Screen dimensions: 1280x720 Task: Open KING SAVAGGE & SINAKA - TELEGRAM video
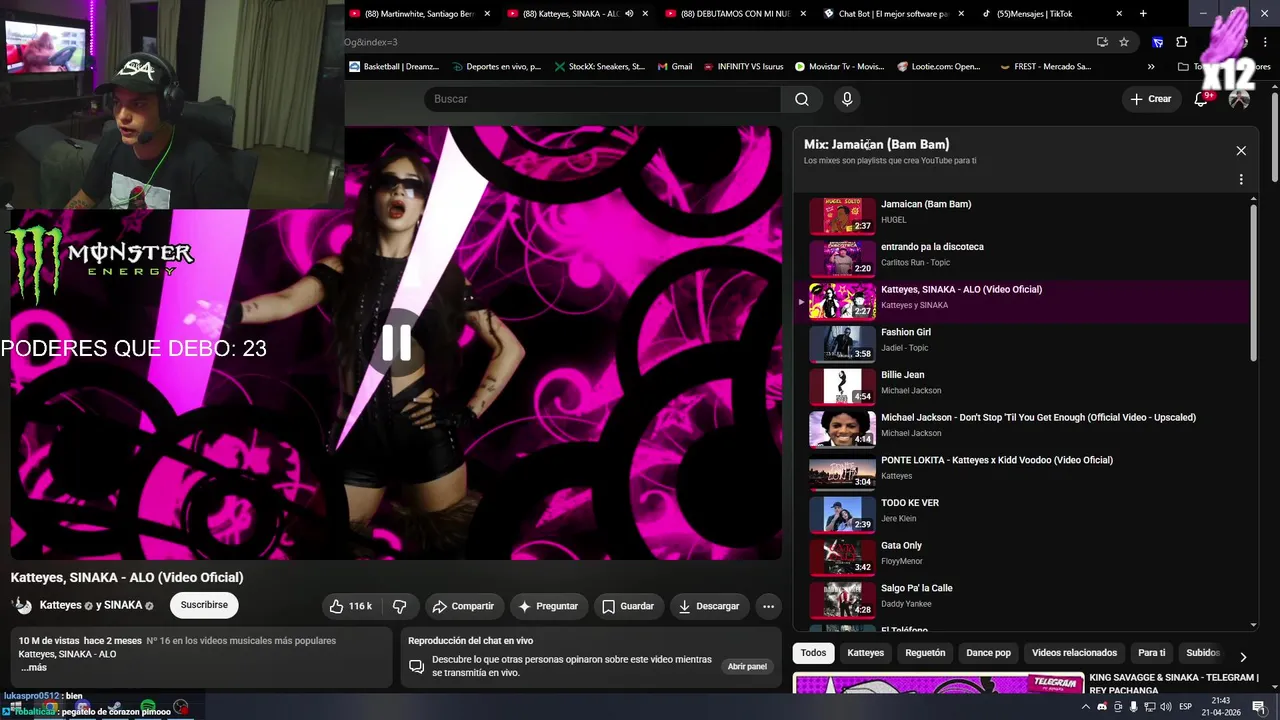[1173, 684]
